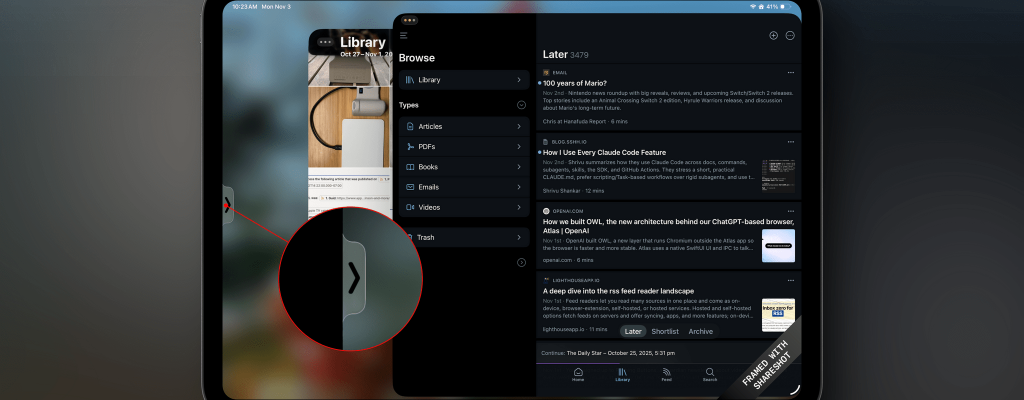Click the window three-dot multitasking control

410,20
